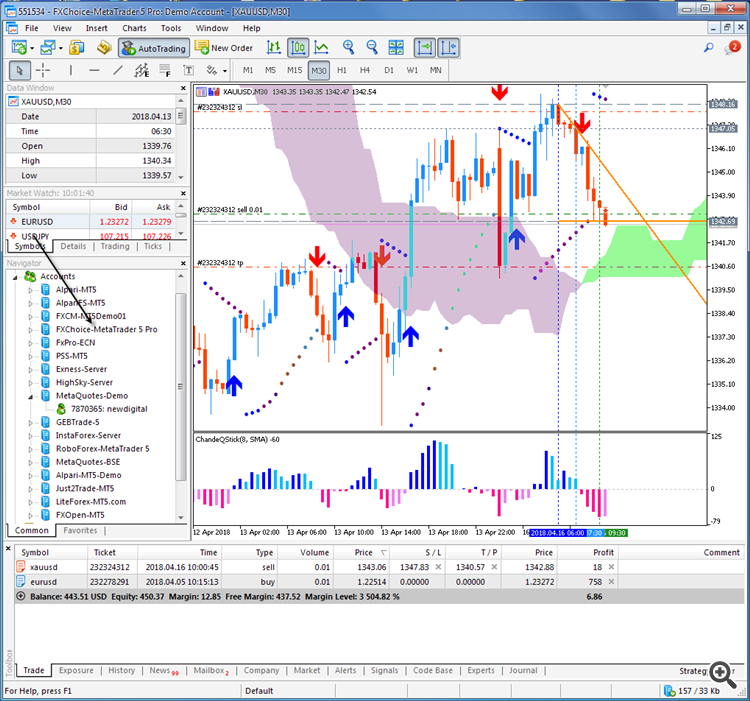Switch to Market Watch Details tab
750x701 pixels.
coord(73,246)
